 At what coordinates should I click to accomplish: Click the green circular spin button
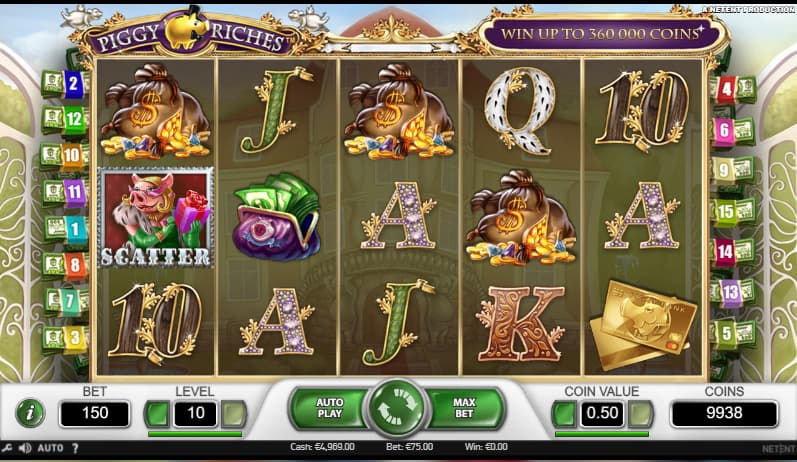[x=397, y=408]
